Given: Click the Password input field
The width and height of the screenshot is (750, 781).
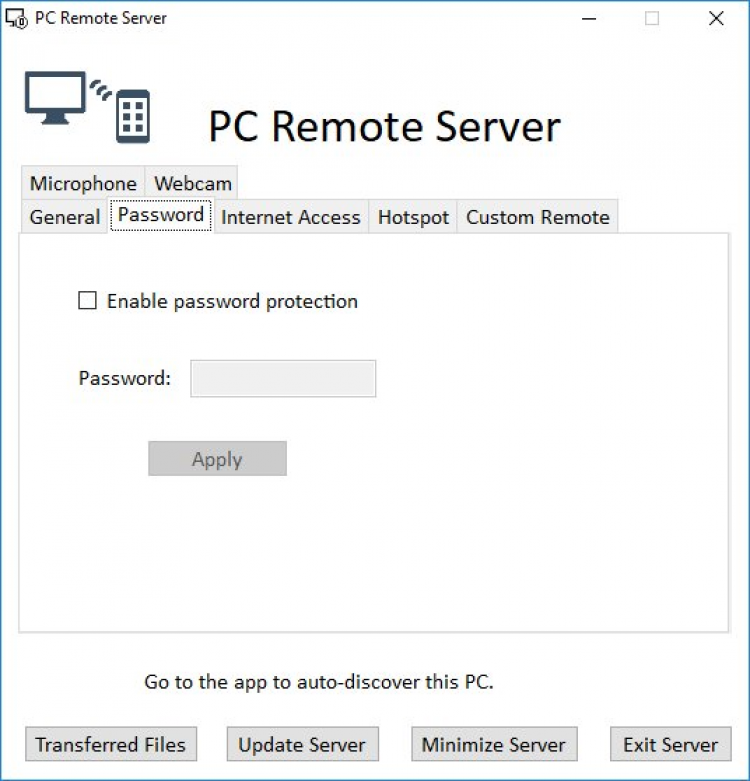Looking at the screenshot, I should pyautogui.click(x=283, y=379).
